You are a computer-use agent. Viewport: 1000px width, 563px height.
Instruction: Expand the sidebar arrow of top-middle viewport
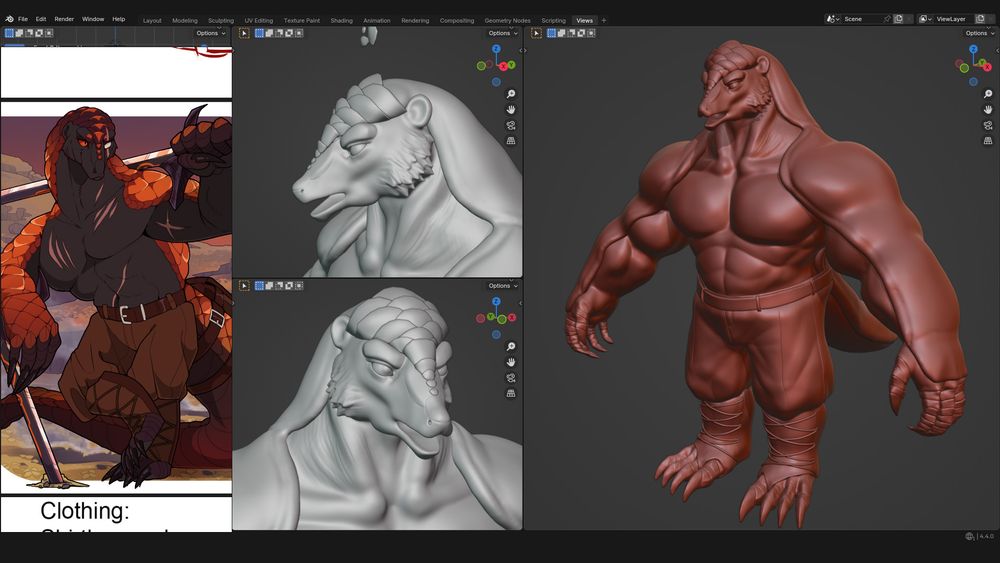coord(520,50)
